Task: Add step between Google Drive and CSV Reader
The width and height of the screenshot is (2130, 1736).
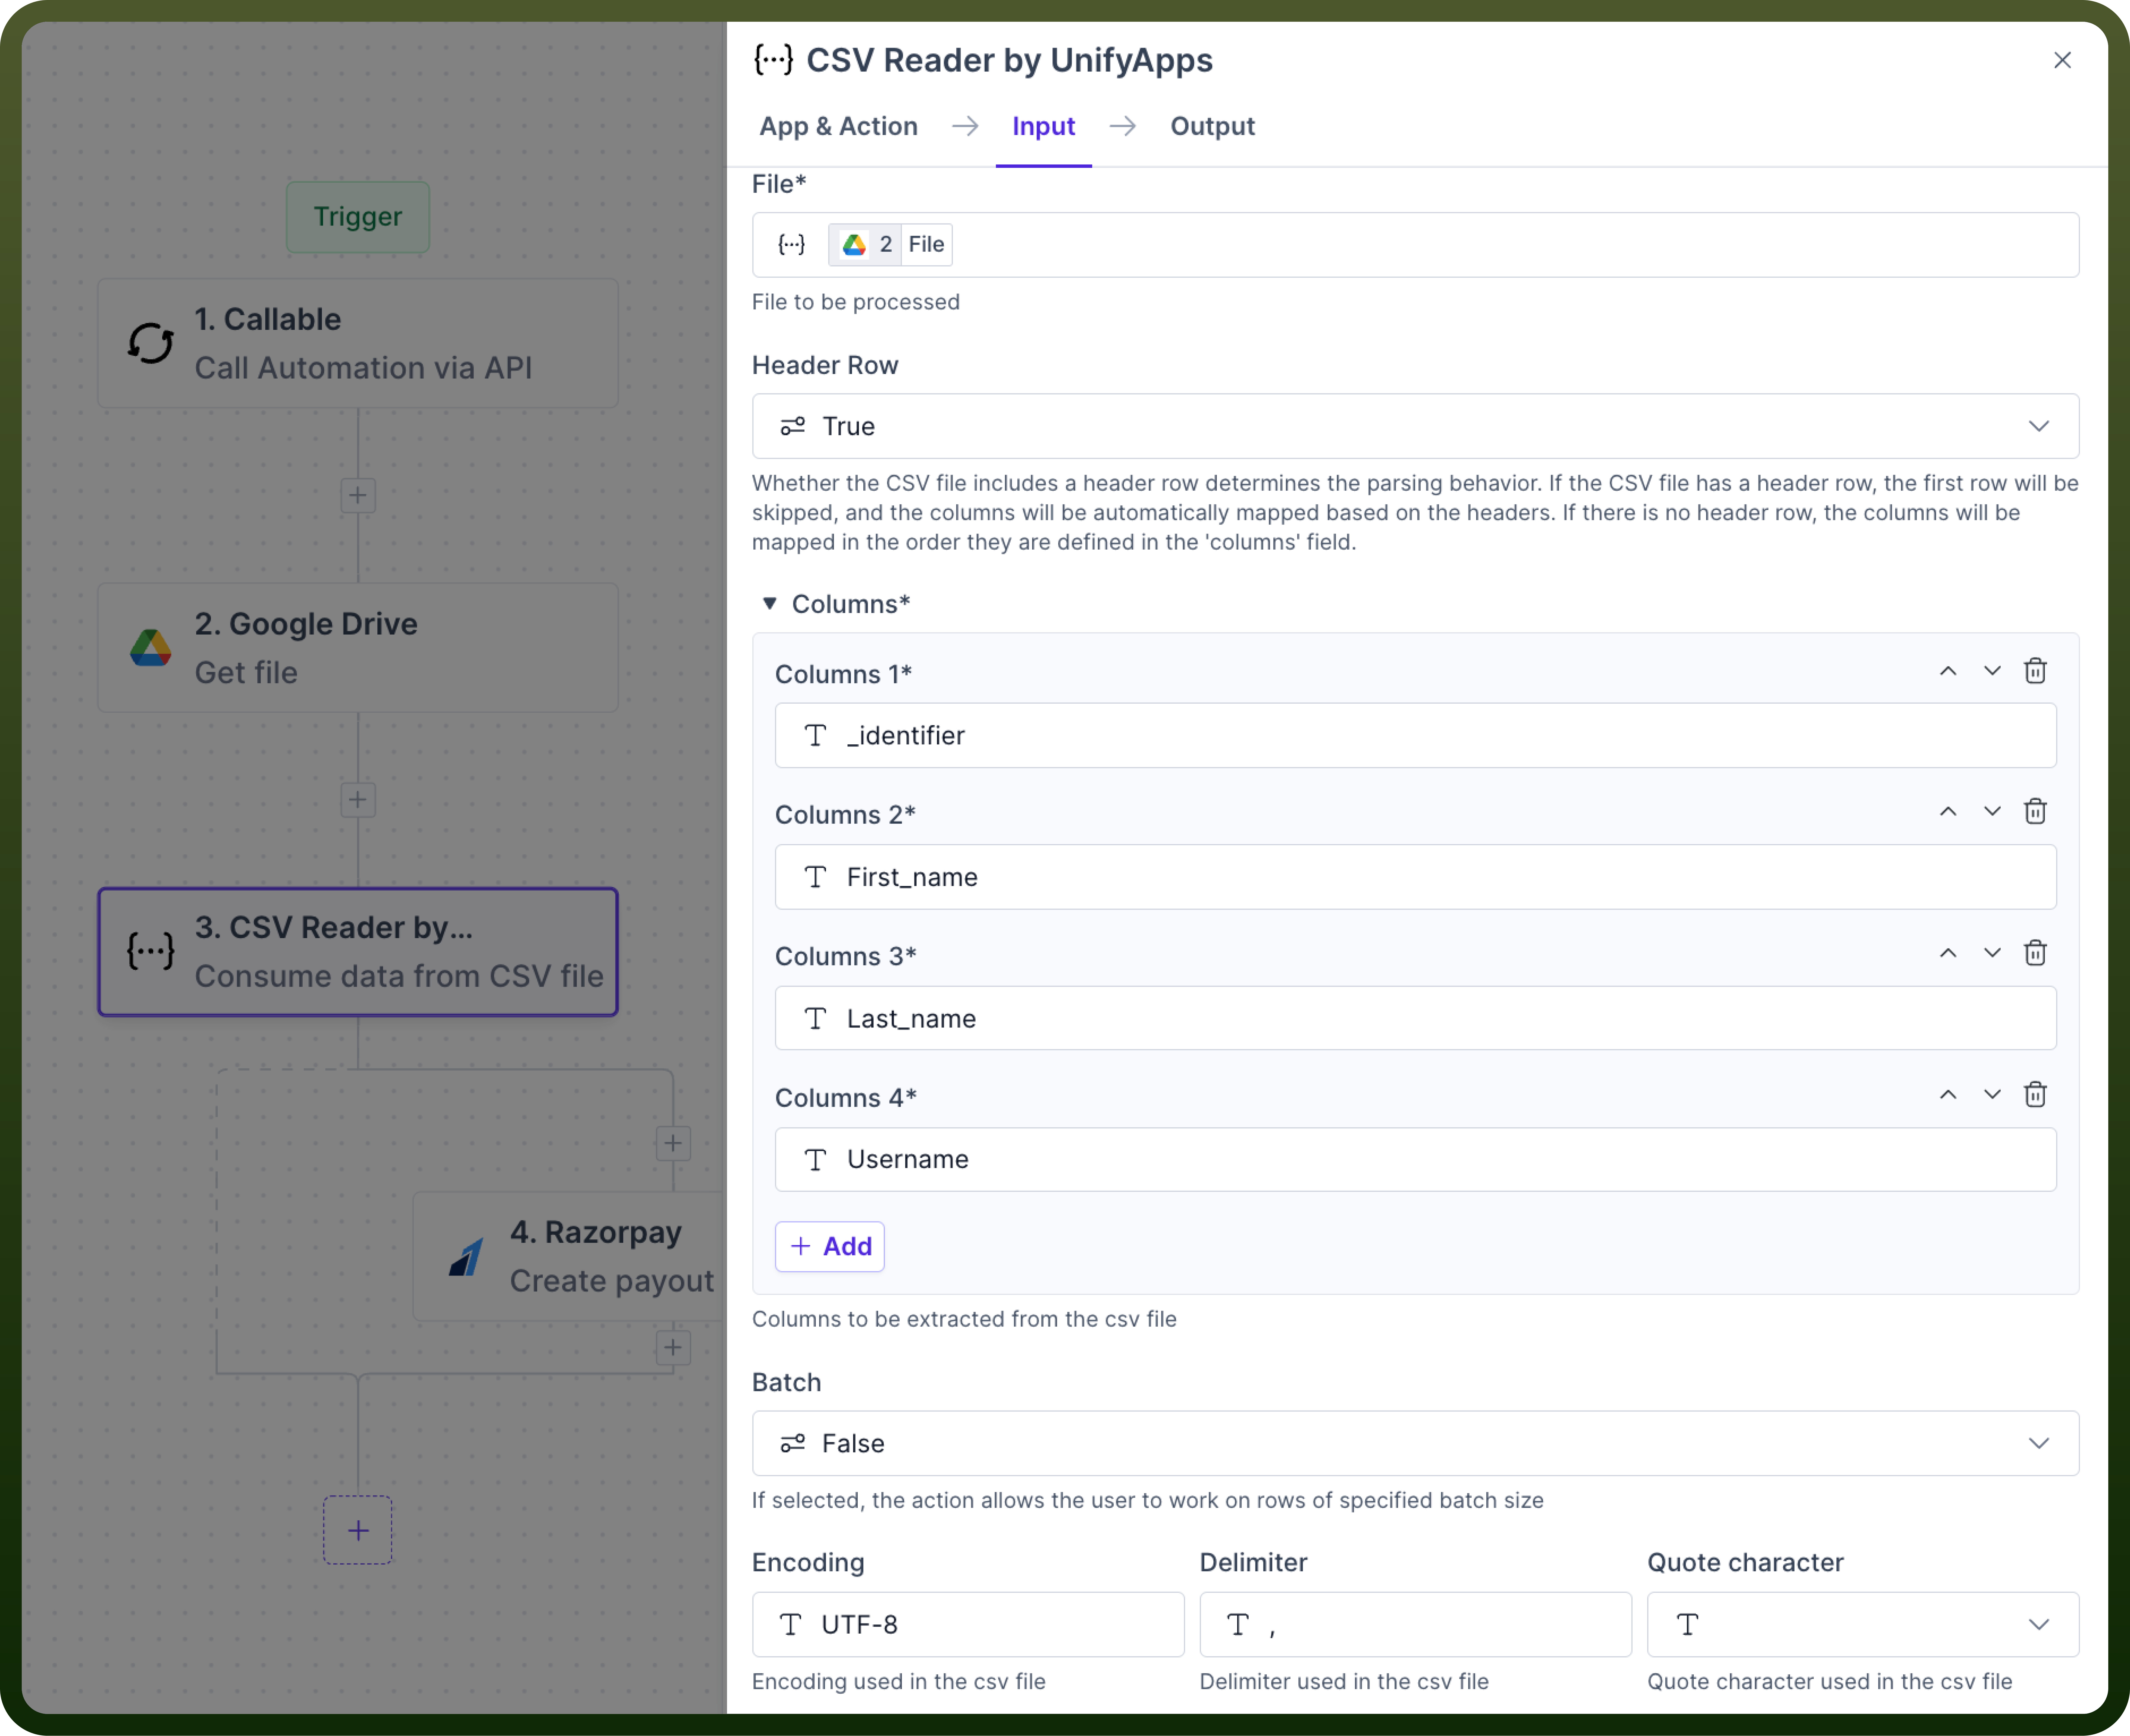Action: (358, 800)
